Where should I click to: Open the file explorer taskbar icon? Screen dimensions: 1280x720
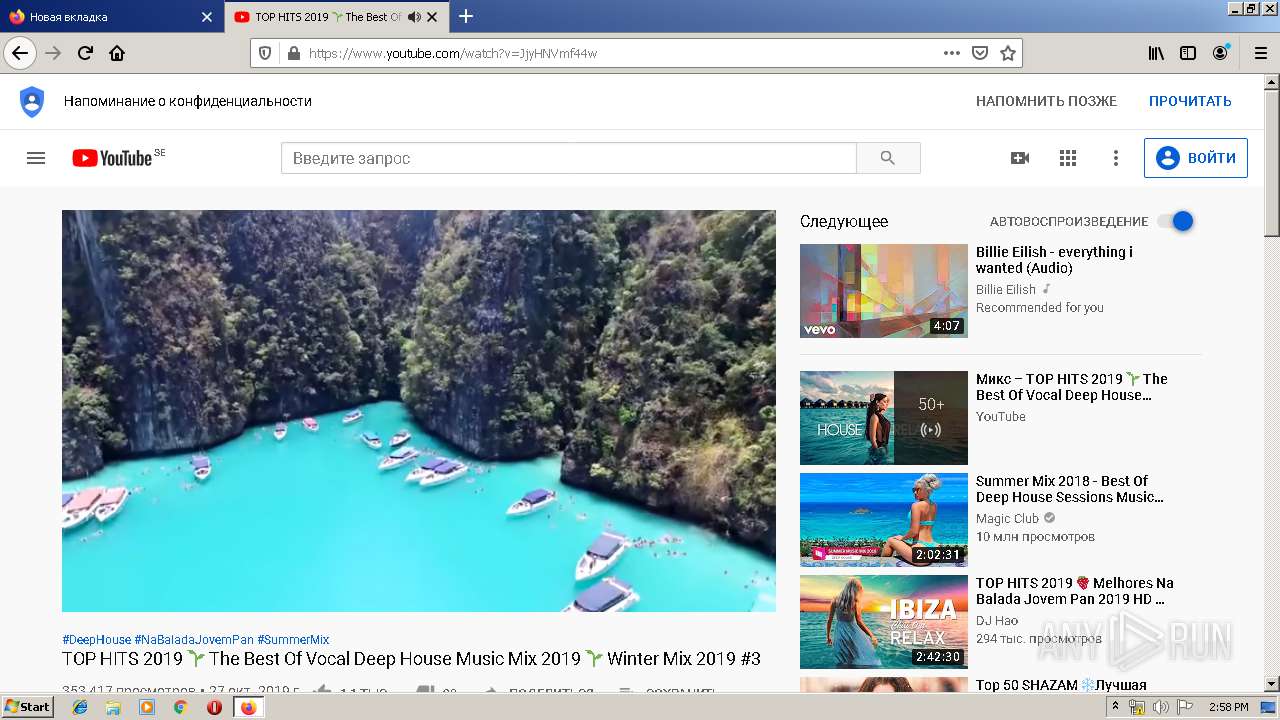(x=113, y=707)
